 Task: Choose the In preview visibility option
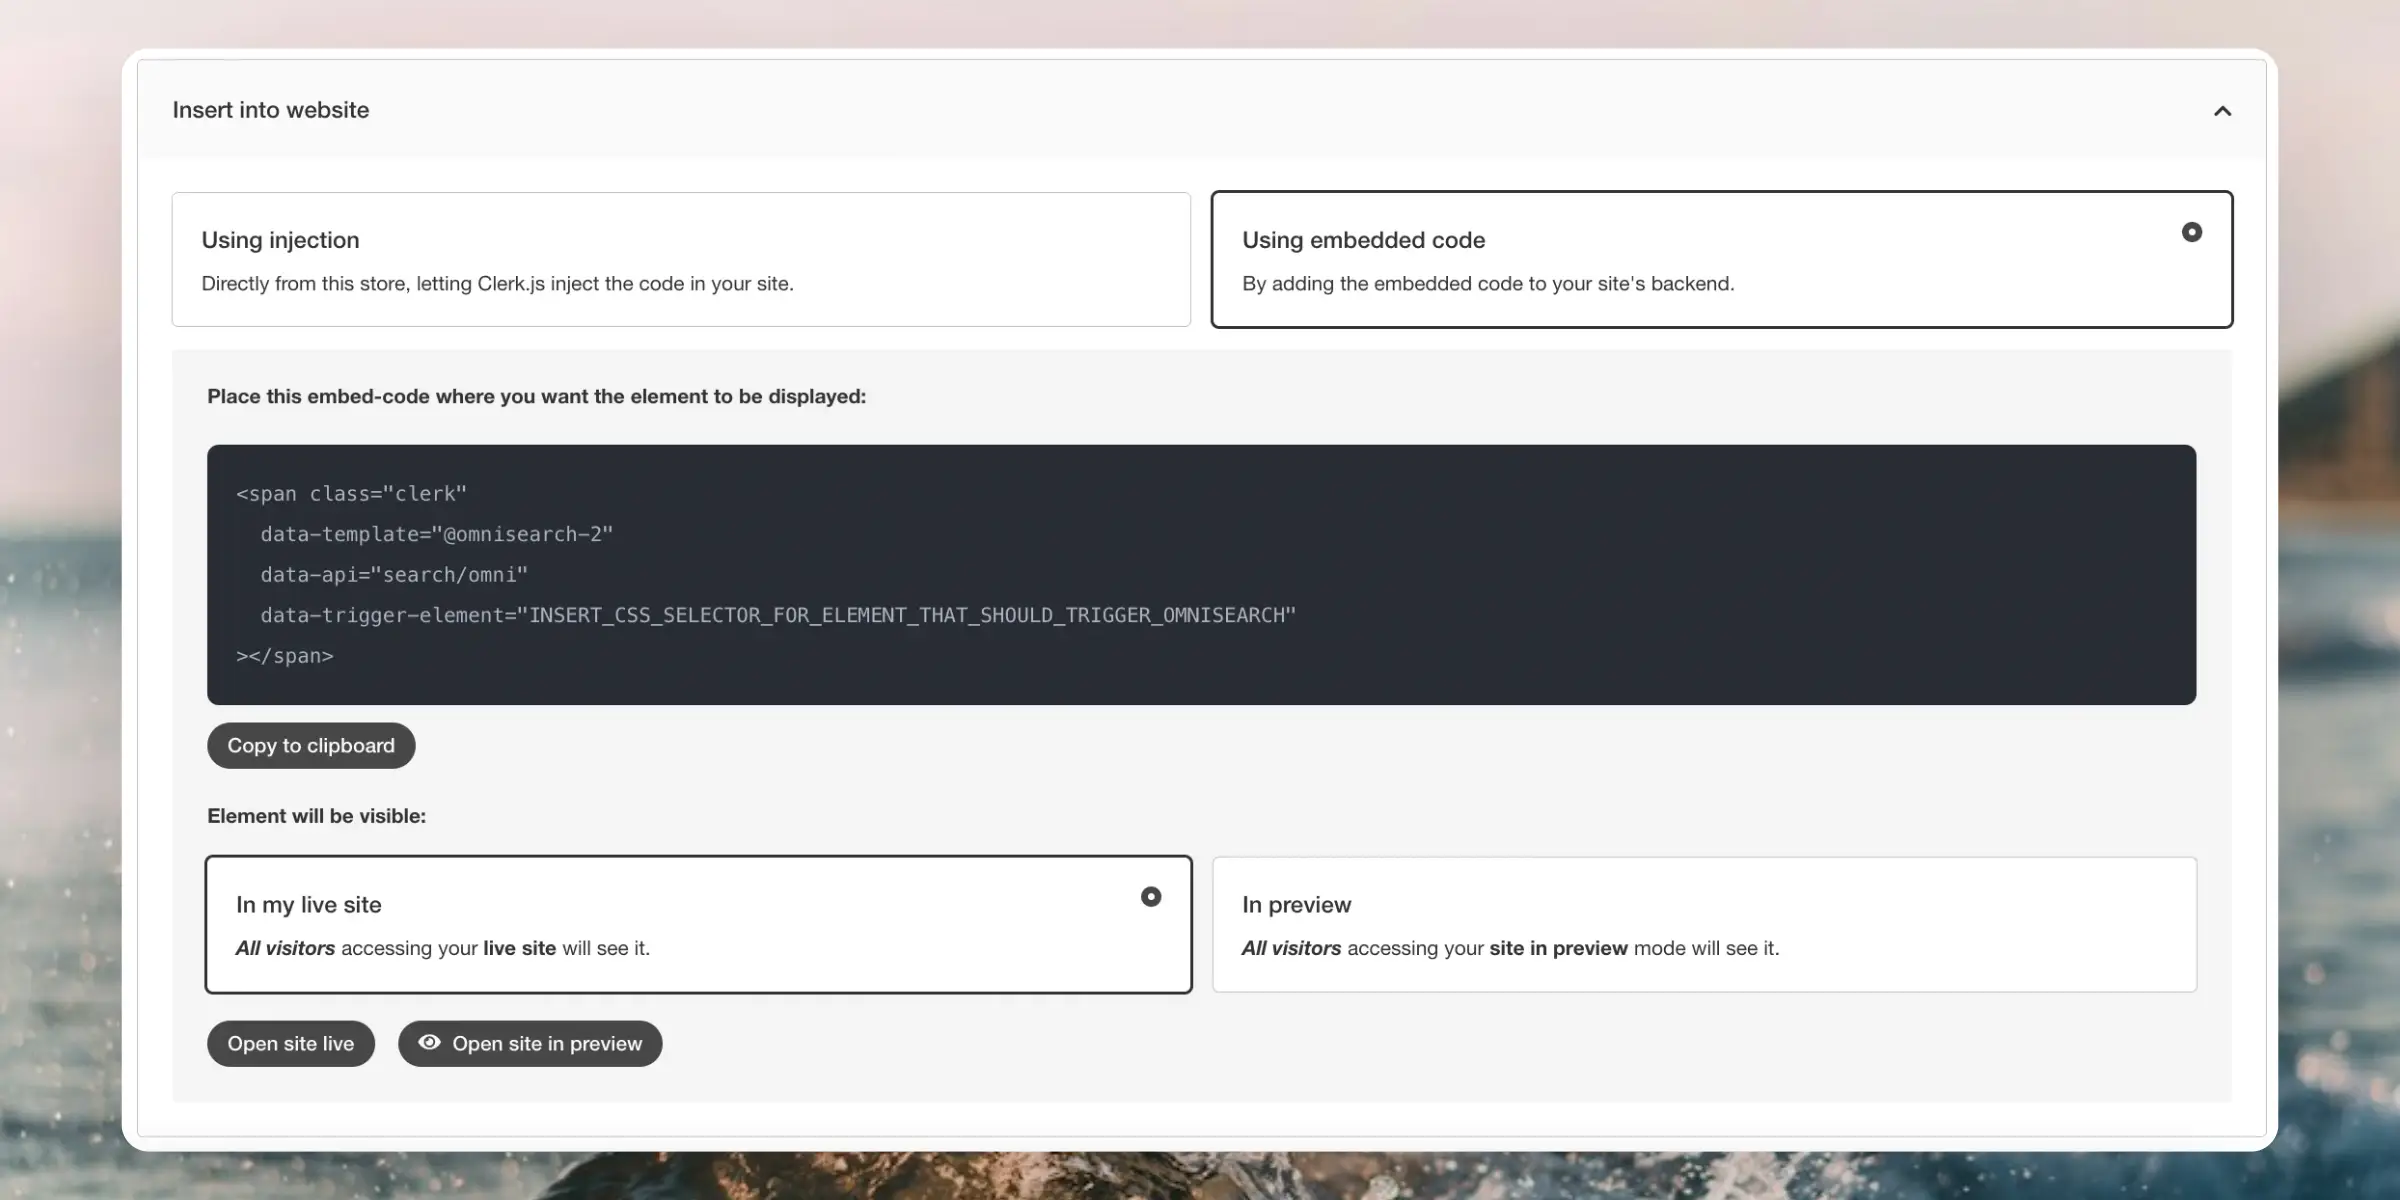tap(1703, 924)
